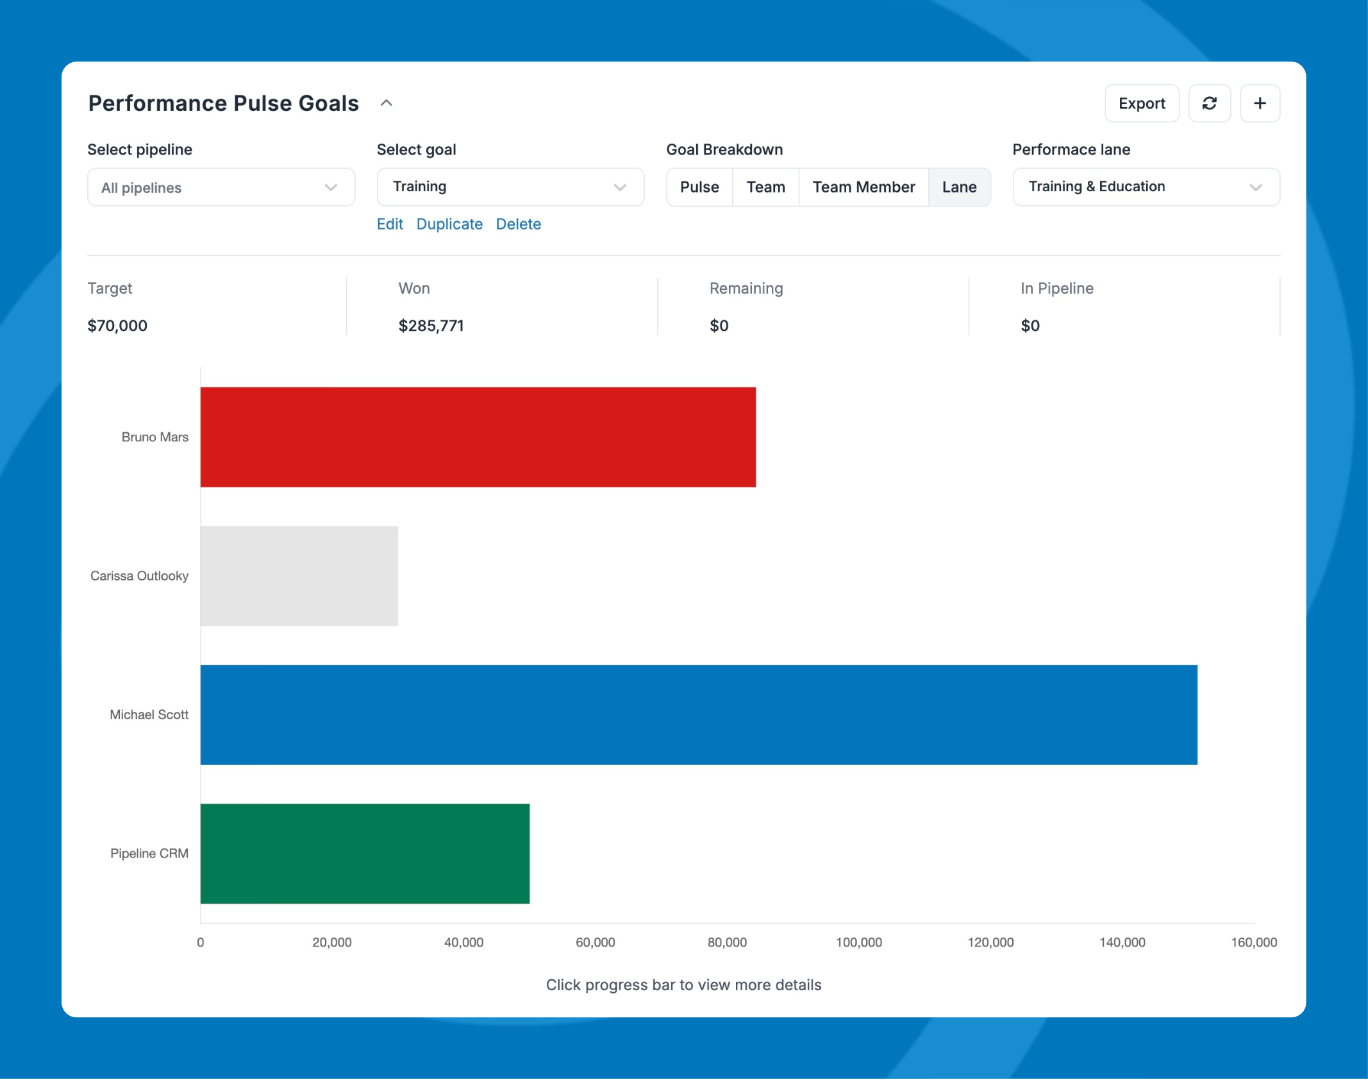Click Carissa Outlooky gray progress bar
Screen dimensions: 1368x1080
(299, 576)
